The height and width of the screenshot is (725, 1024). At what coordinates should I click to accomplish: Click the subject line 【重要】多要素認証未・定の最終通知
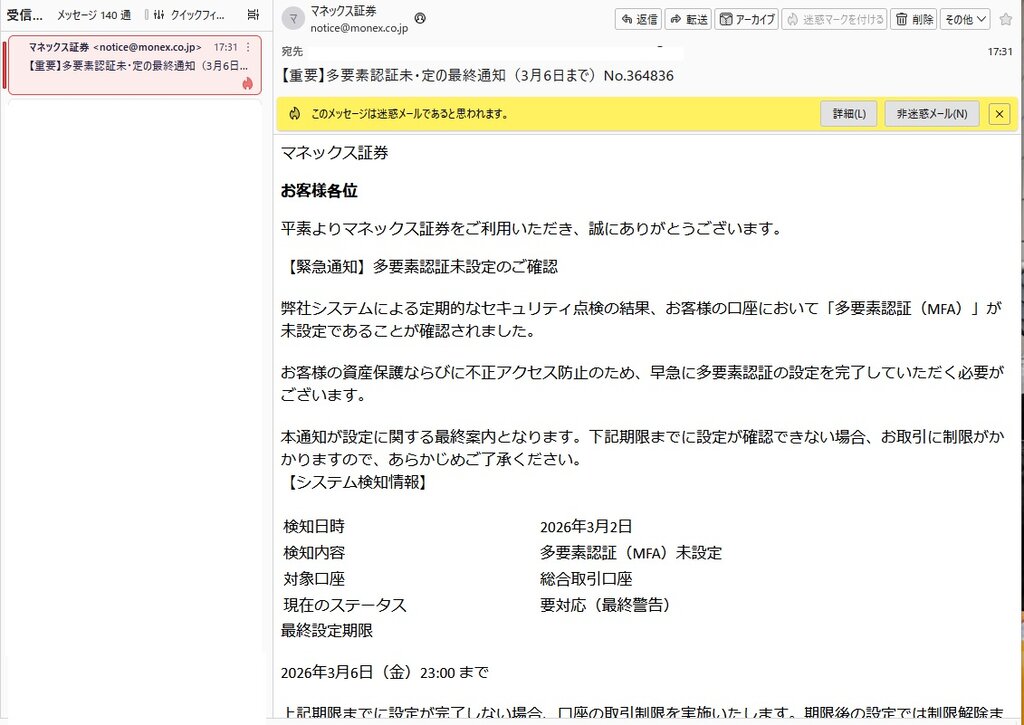pos(477,76)
